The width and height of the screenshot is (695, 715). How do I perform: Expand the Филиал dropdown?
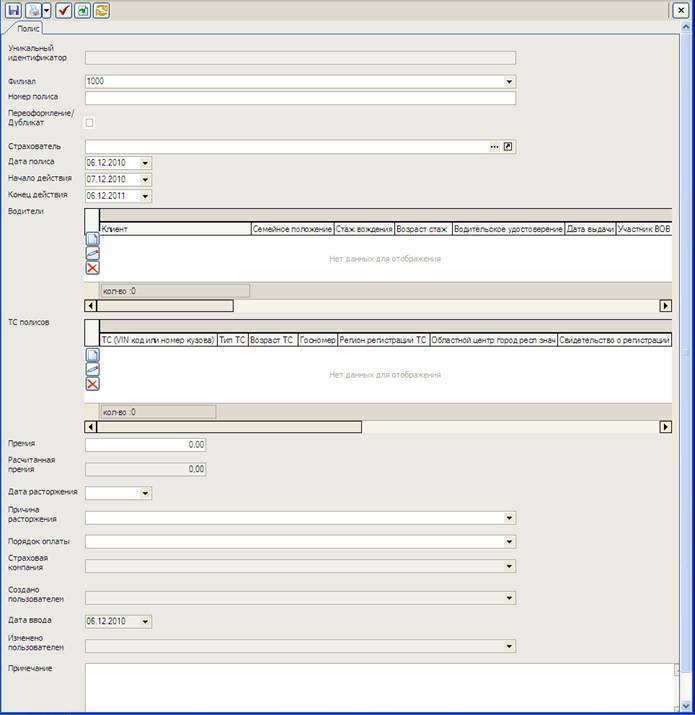pyautogui.click(x=509, y=82)
